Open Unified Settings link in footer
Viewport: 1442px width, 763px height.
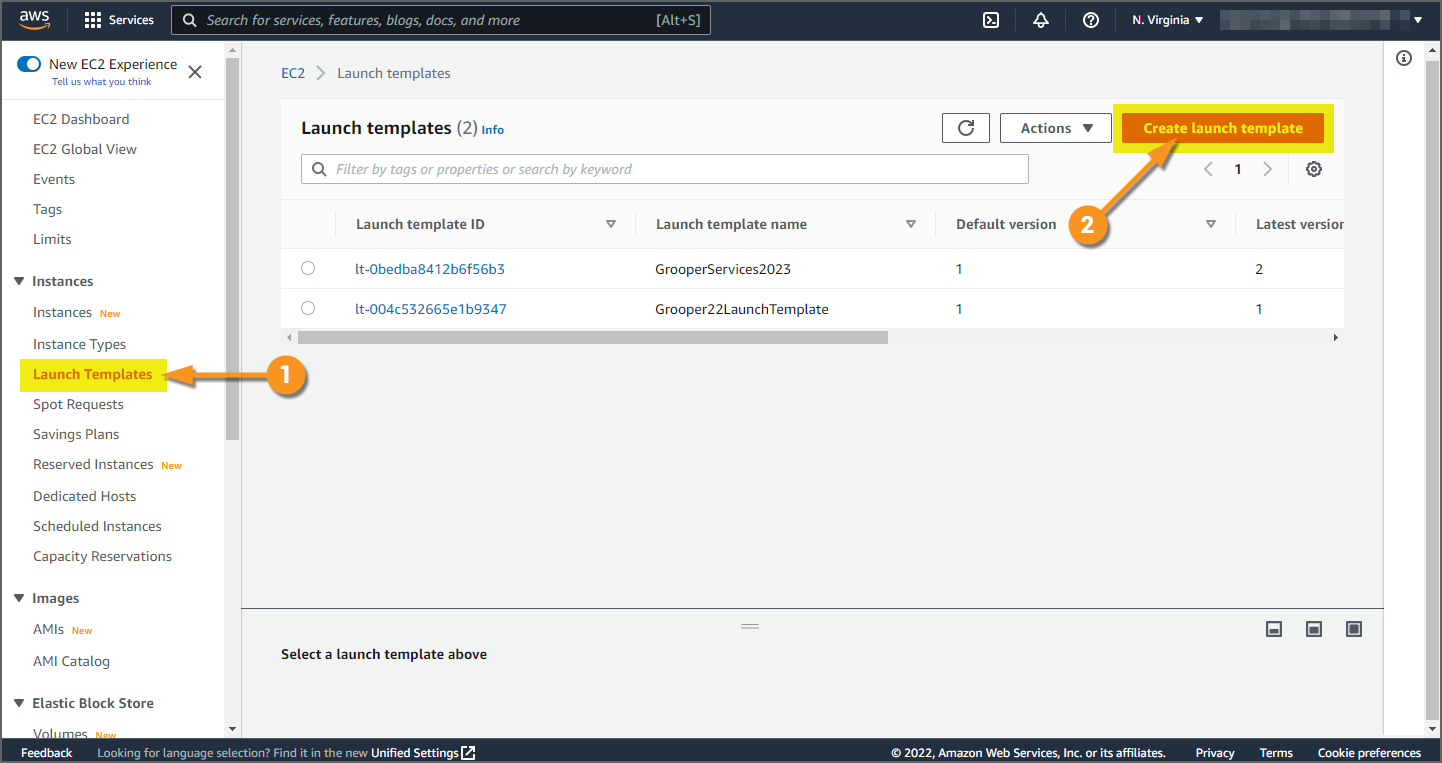[423, 753]
